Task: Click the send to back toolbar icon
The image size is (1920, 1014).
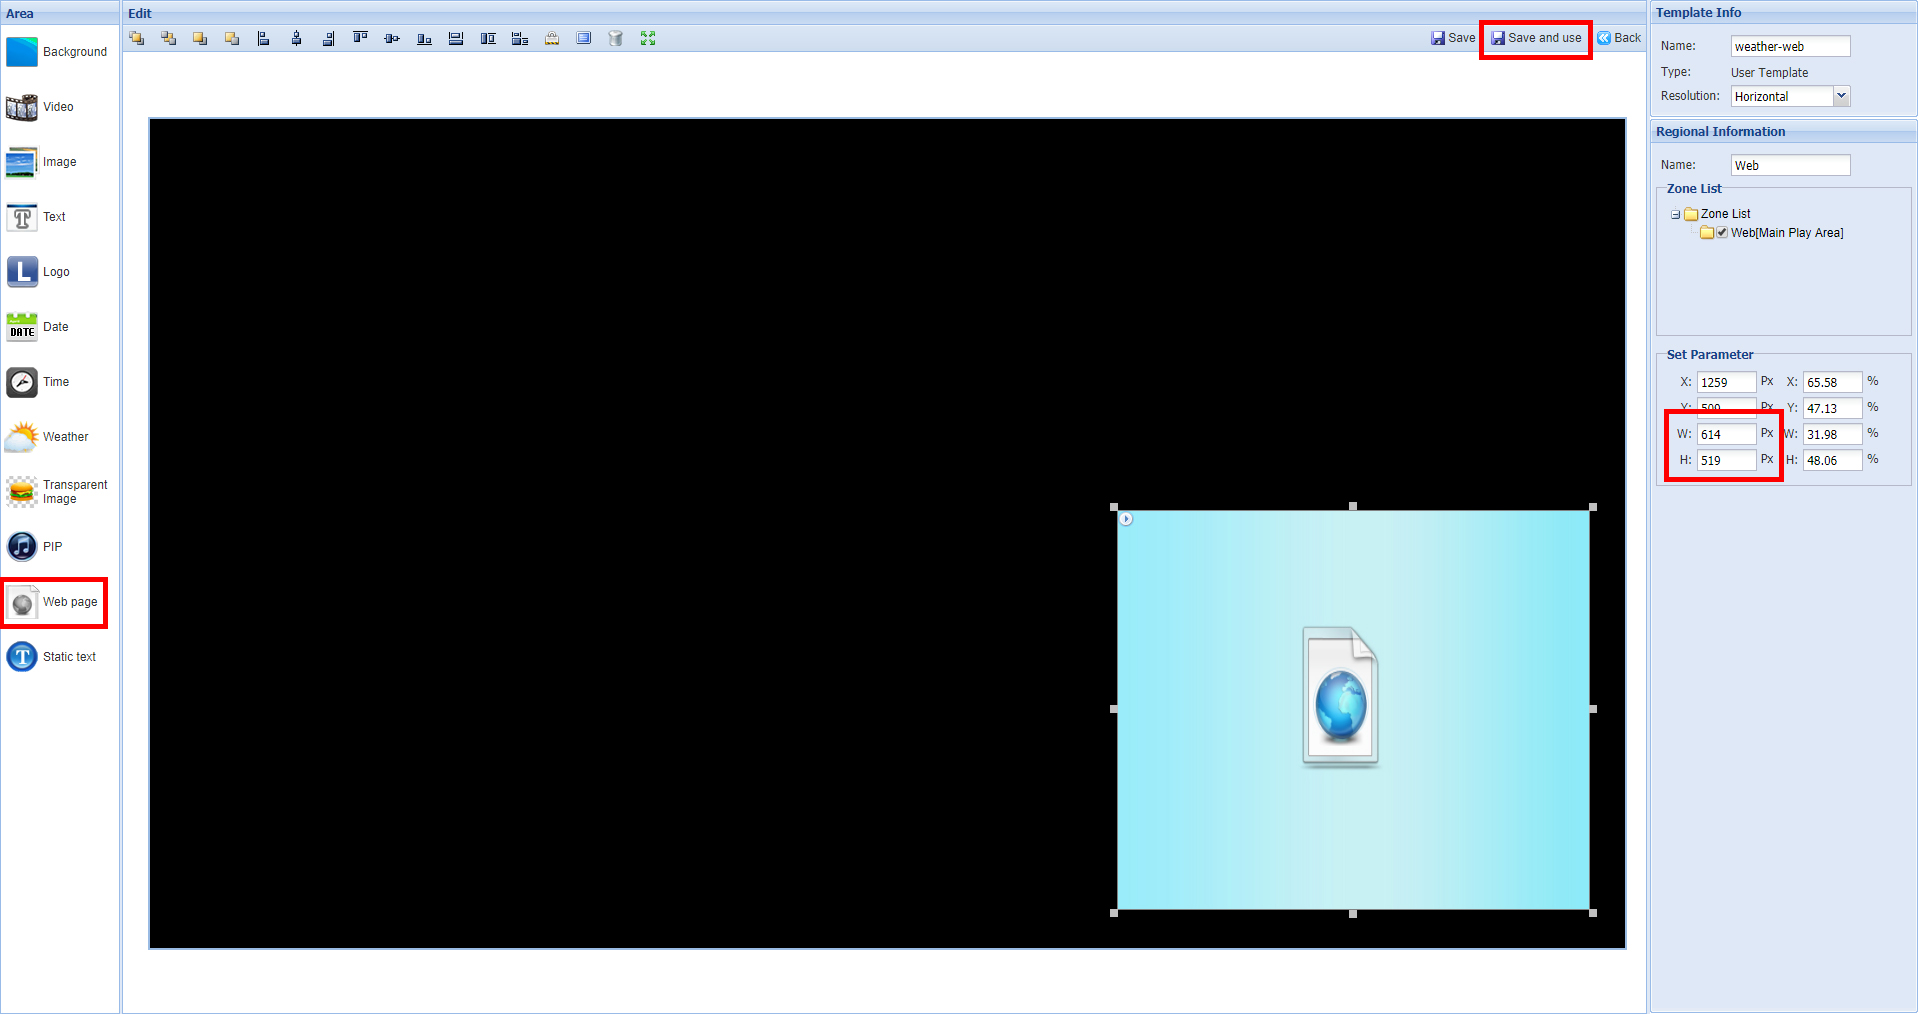Action: pos(169,38)
